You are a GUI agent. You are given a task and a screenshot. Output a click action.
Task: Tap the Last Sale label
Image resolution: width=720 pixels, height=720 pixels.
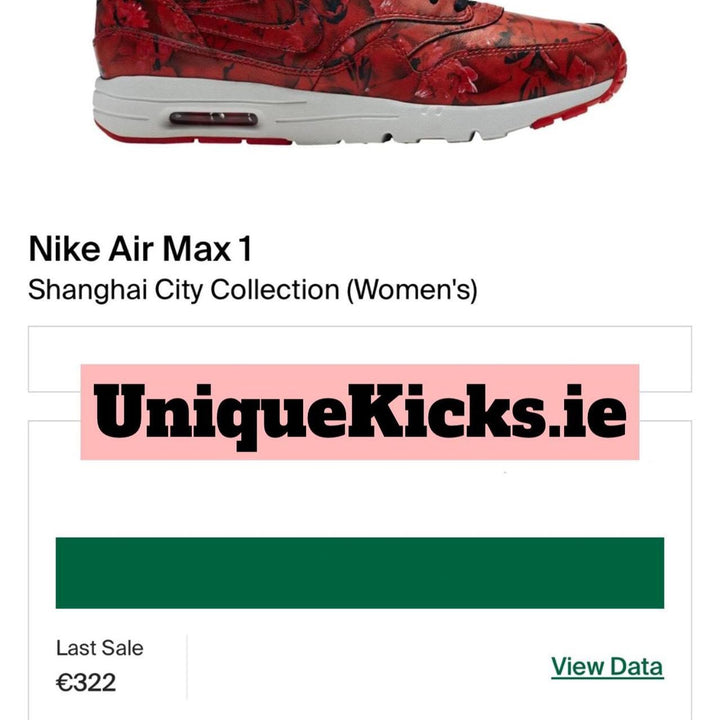coord(100,648)
